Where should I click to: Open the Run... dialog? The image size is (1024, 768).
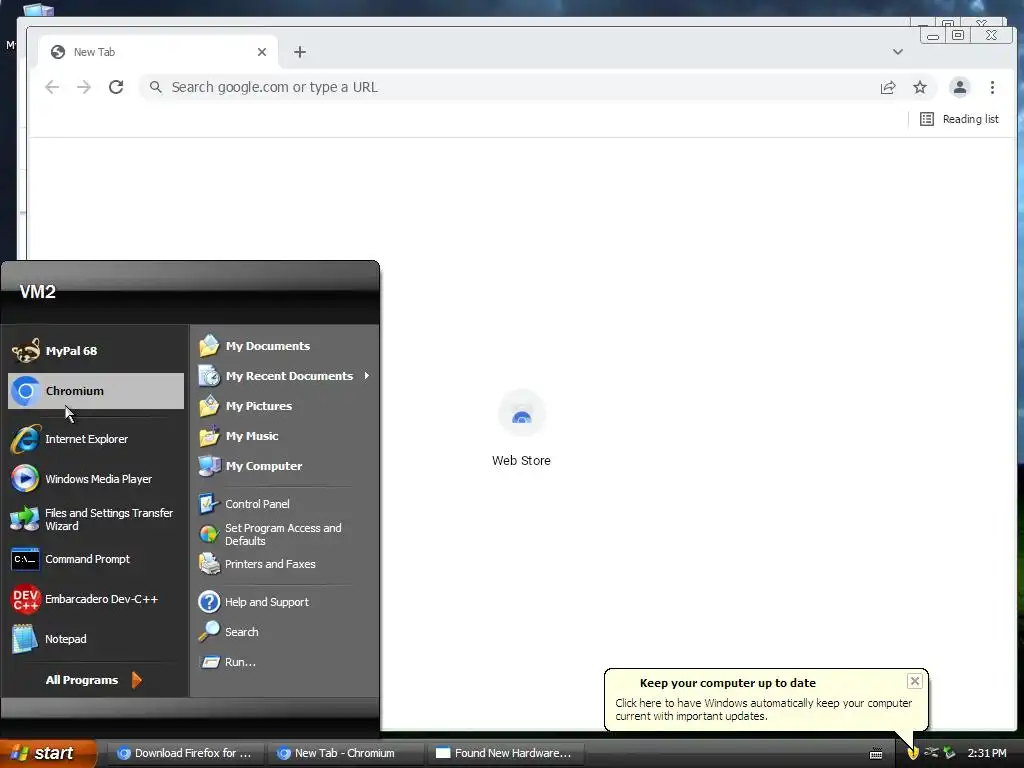(285, 662)
